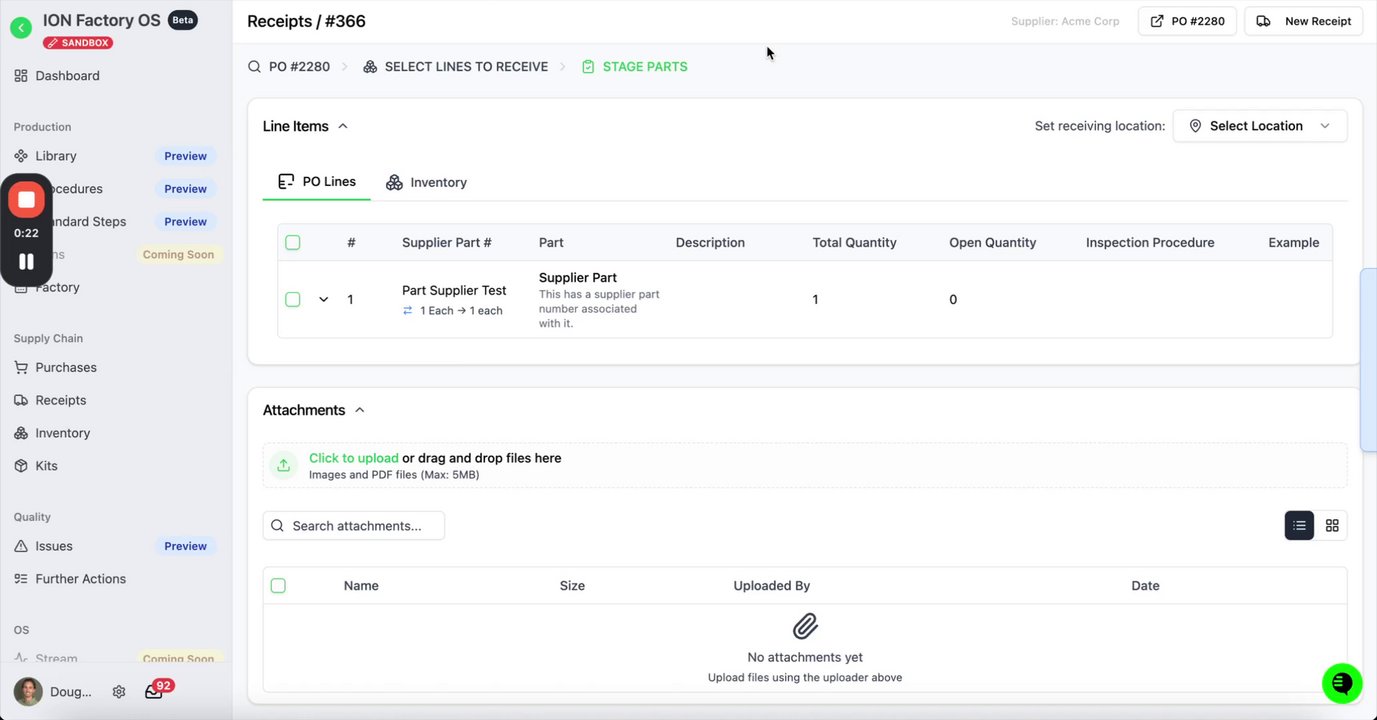Select all attachments checkbox
The width and height of the screenshot is (1377, 720).
[x=278, y=586]
